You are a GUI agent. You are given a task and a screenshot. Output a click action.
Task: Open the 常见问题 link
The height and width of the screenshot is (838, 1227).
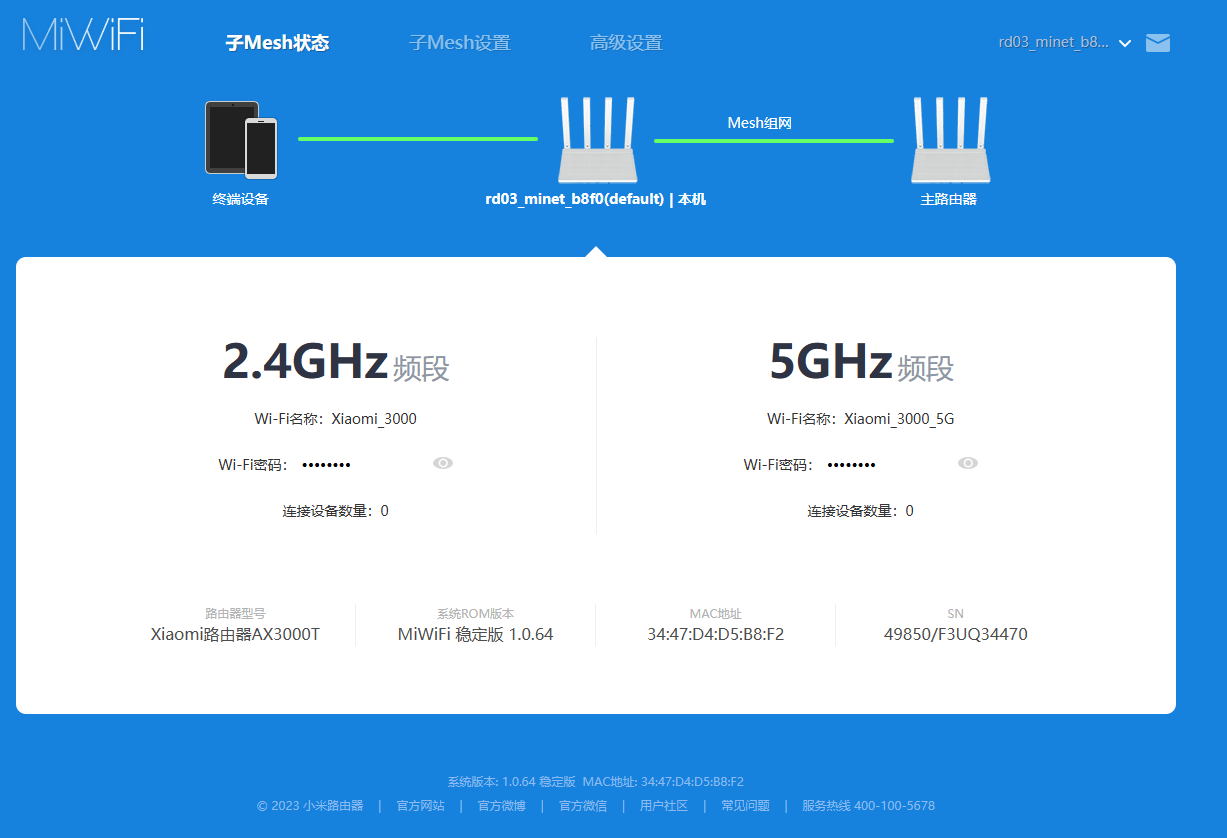(x=745, y=805)
